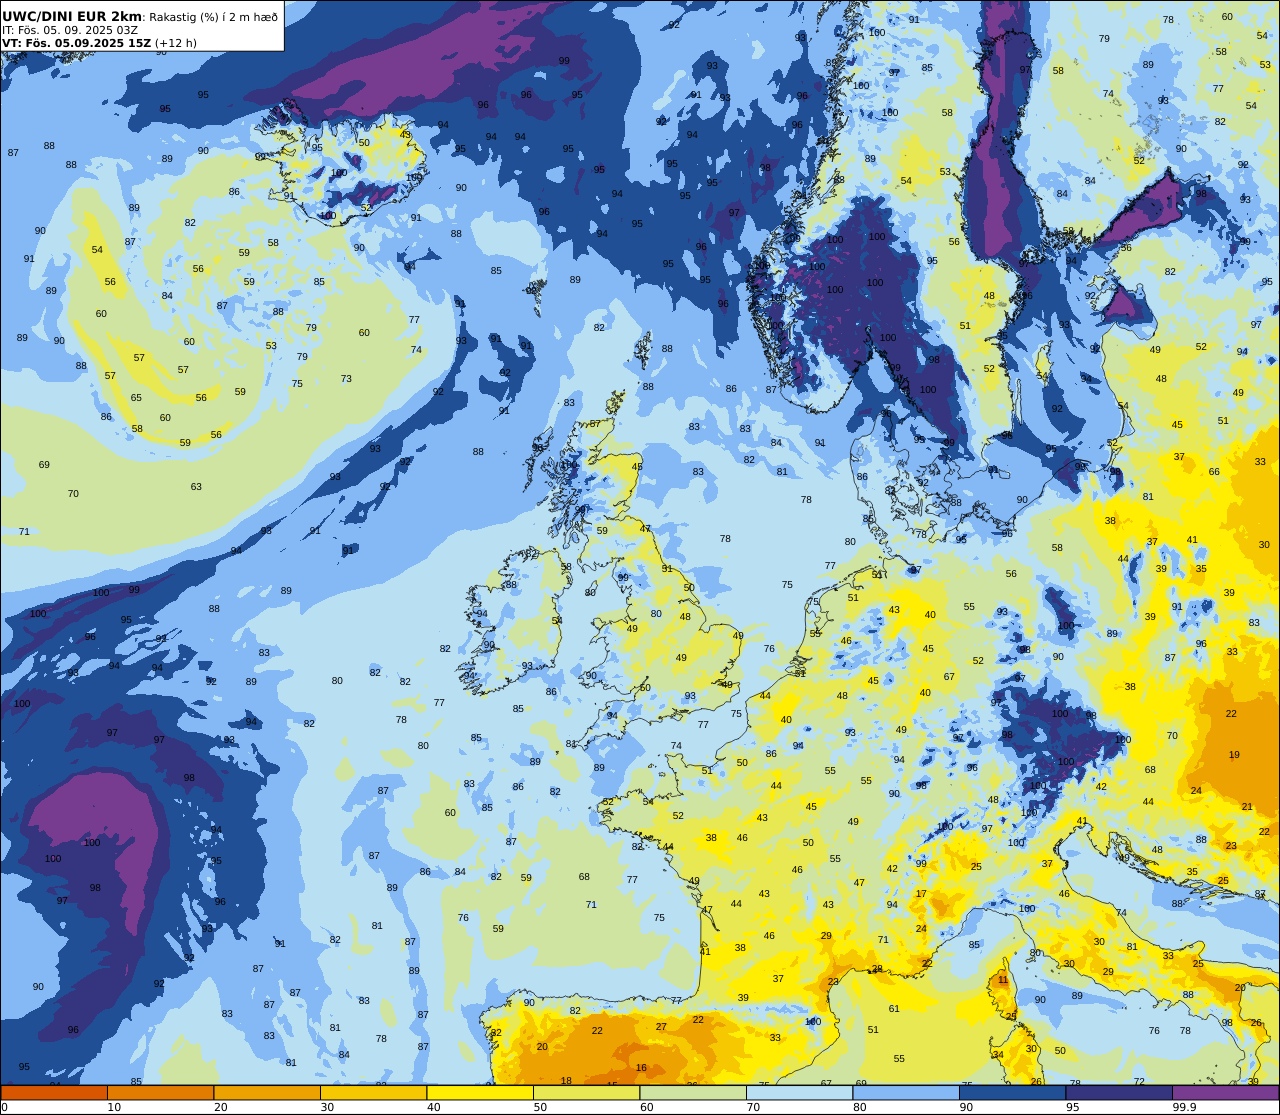Click the legend swatch between 90 and 95
This screenshot has height=1115, width=1280.
point(1012,1092)
